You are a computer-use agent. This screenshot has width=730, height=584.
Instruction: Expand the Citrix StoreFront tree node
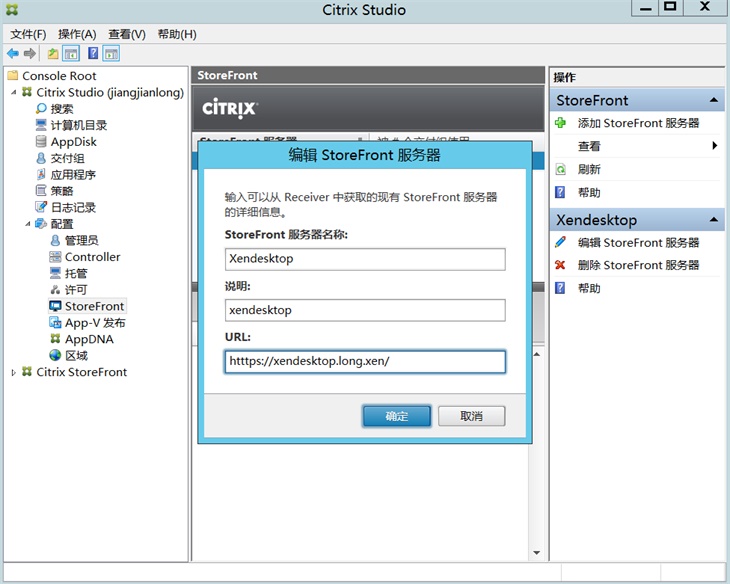(14, 372)
